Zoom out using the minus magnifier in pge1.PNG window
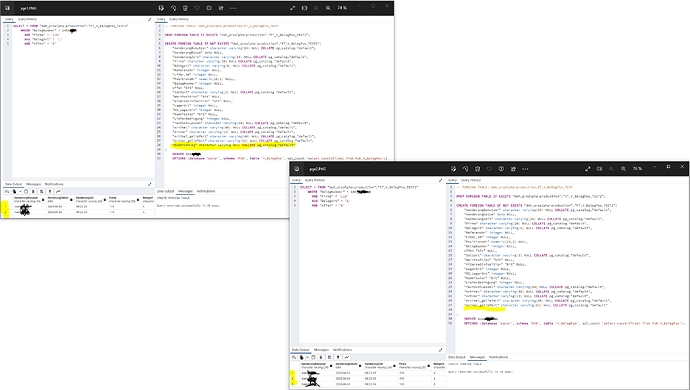Viewport: 690px width, 390px height. (x=316, y=8)
